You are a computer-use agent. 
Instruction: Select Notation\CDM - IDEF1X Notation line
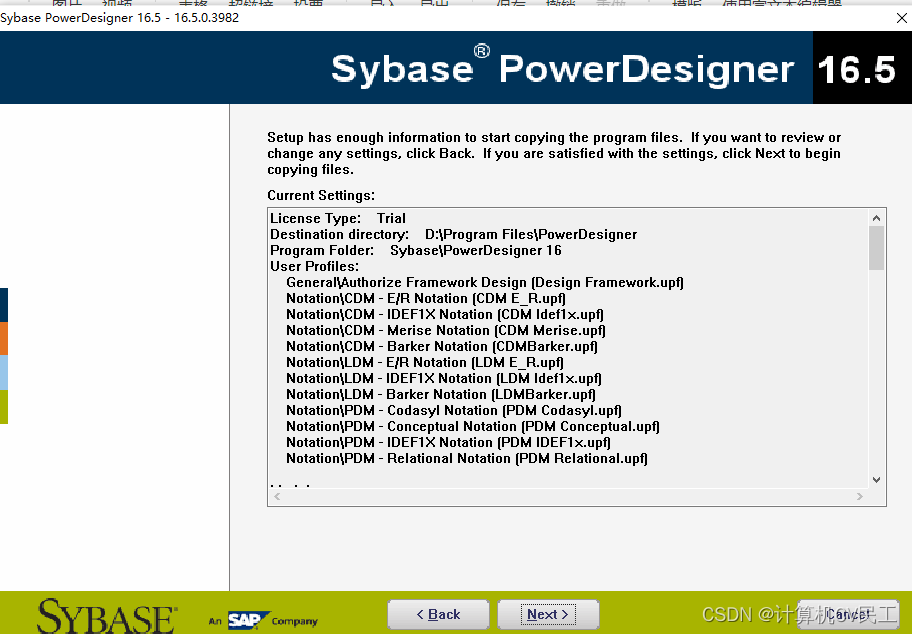445,315
